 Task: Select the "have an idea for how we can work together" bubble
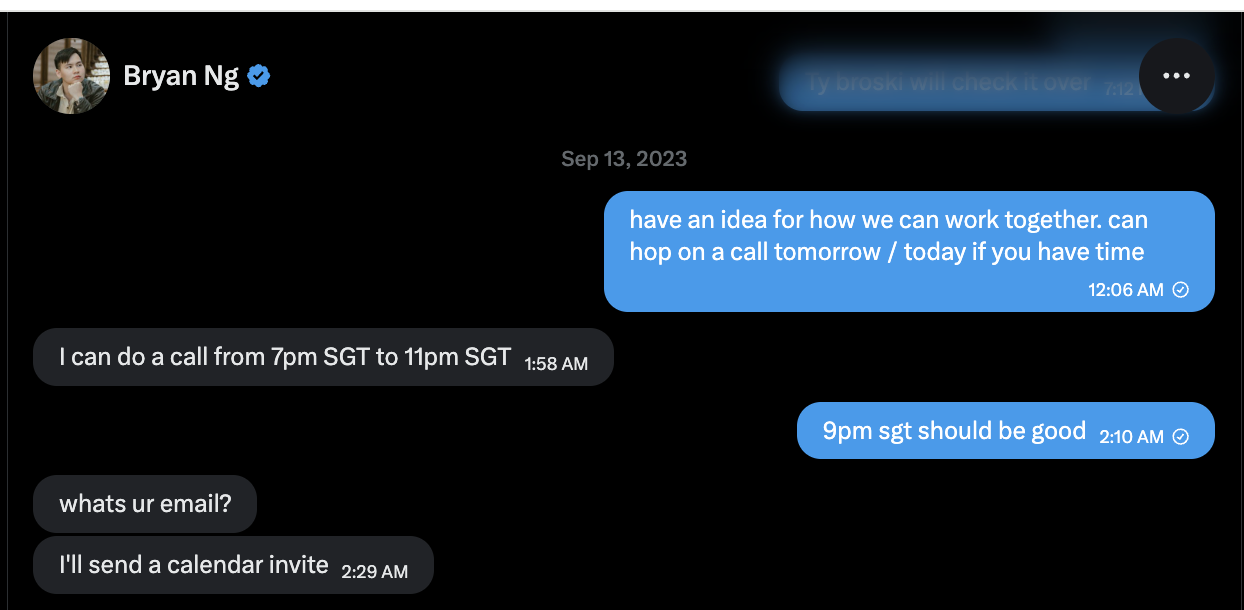[x=890, y=235]
